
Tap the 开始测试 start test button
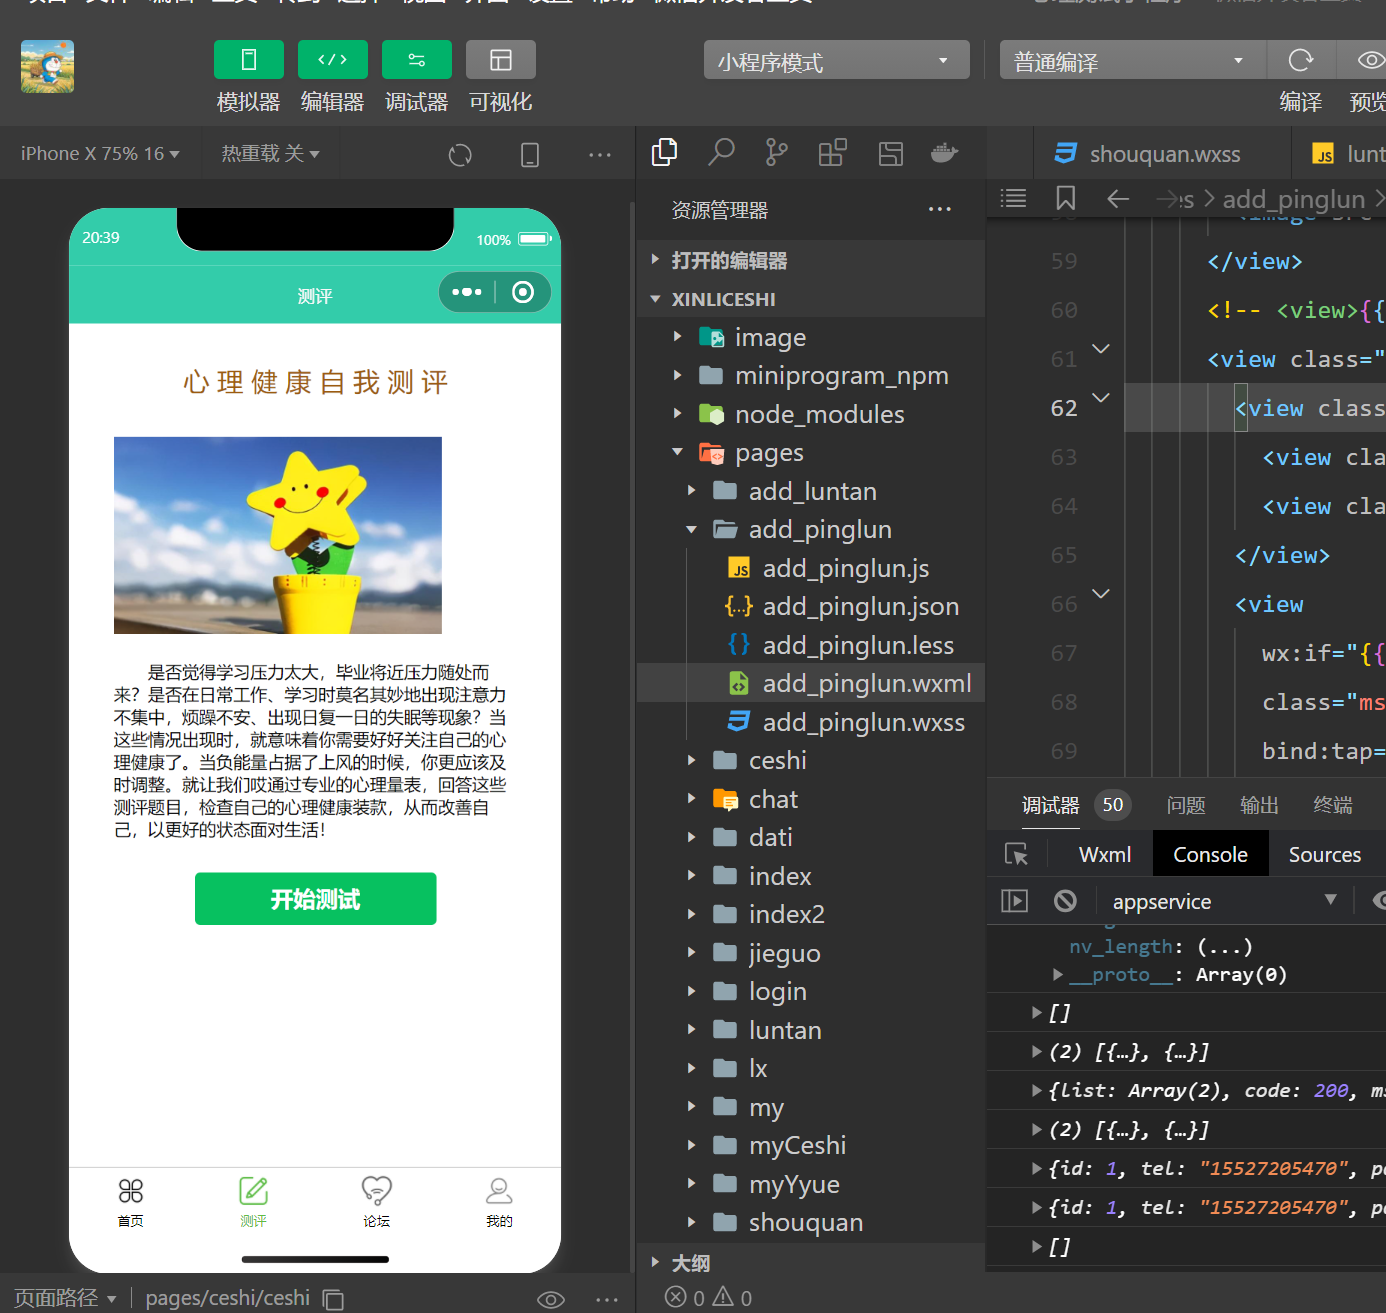pyautogui.click(x=315, y=899)
